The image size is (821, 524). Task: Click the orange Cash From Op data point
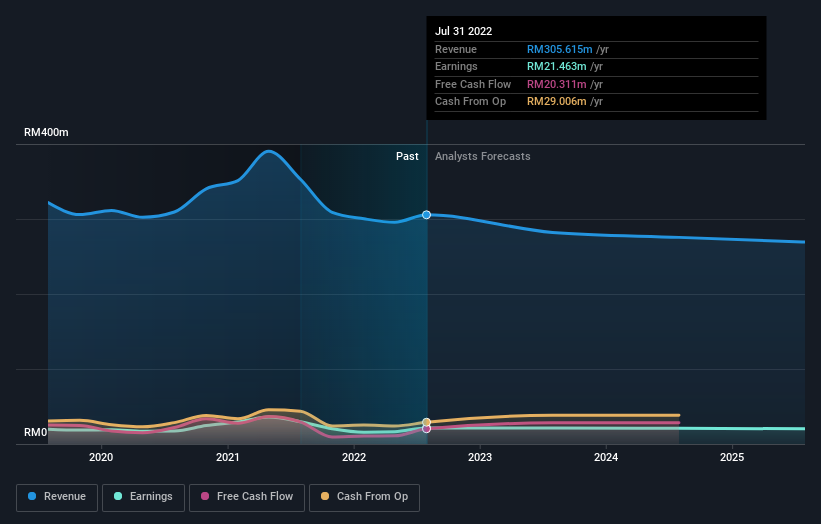(427, 422)
